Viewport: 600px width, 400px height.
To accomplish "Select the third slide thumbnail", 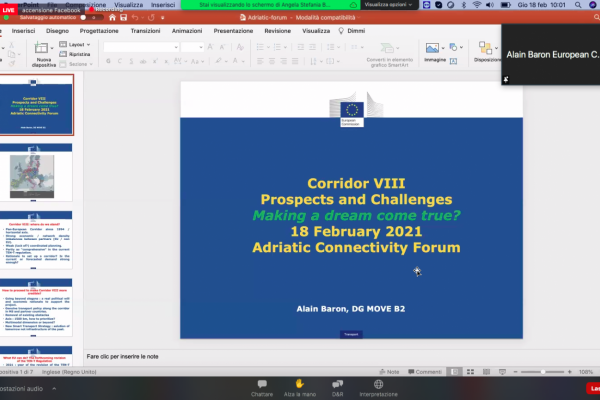I will pyautogui.click(x=36, y=240).
